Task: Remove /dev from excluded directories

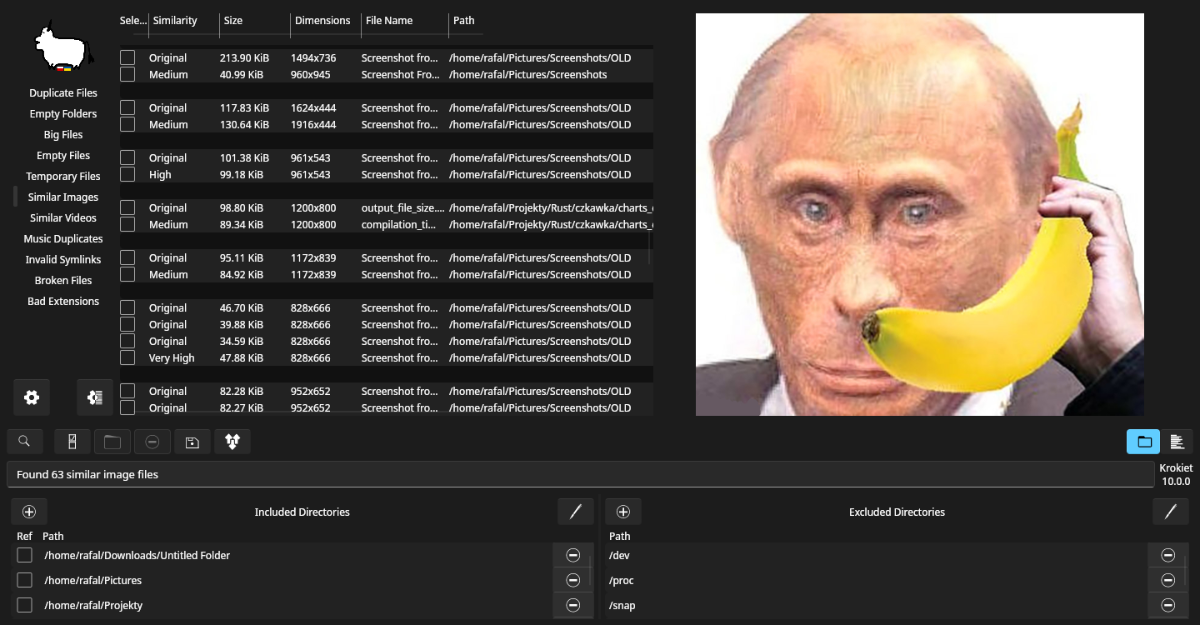Action: 1167,555
